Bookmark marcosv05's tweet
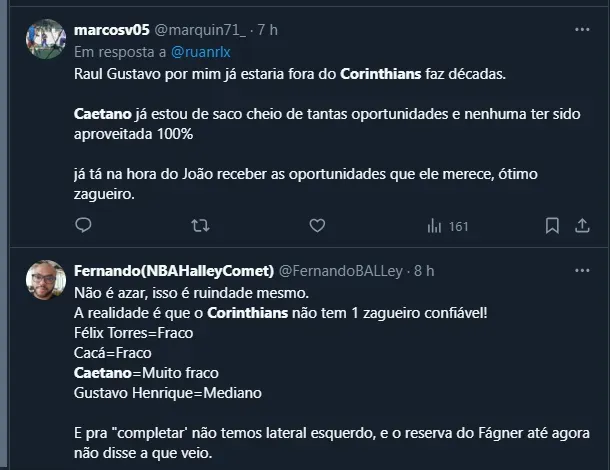 click(x=547, y=226)
